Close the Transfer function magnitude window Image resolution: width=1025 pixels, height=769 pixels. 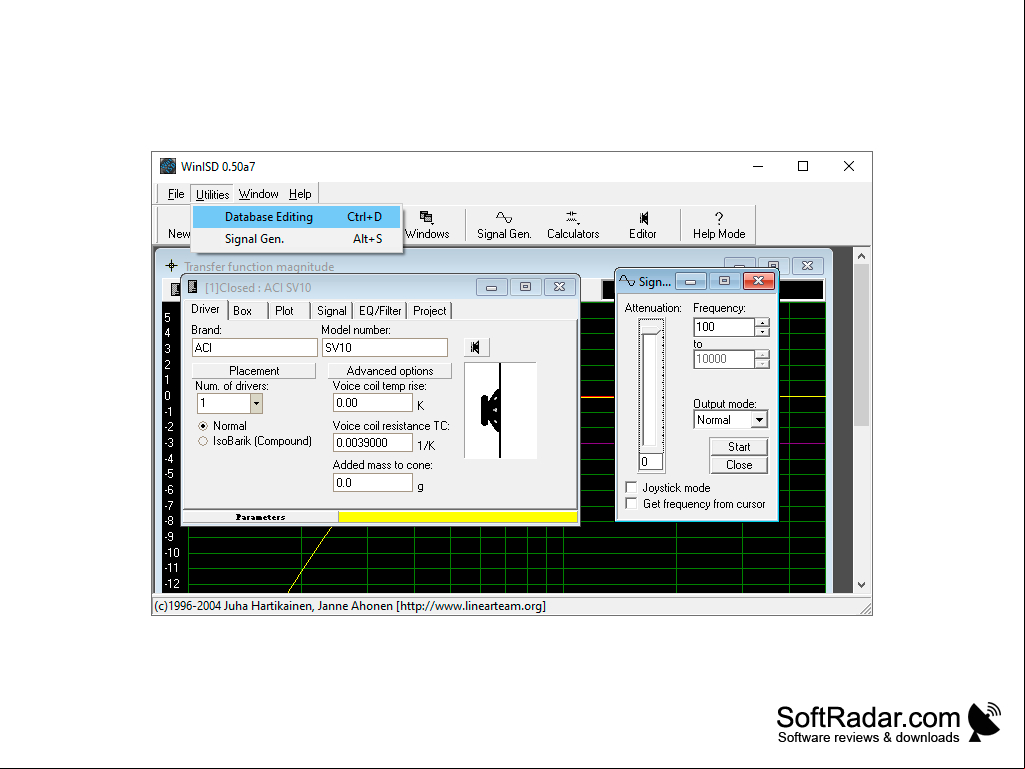click(807, 265)
